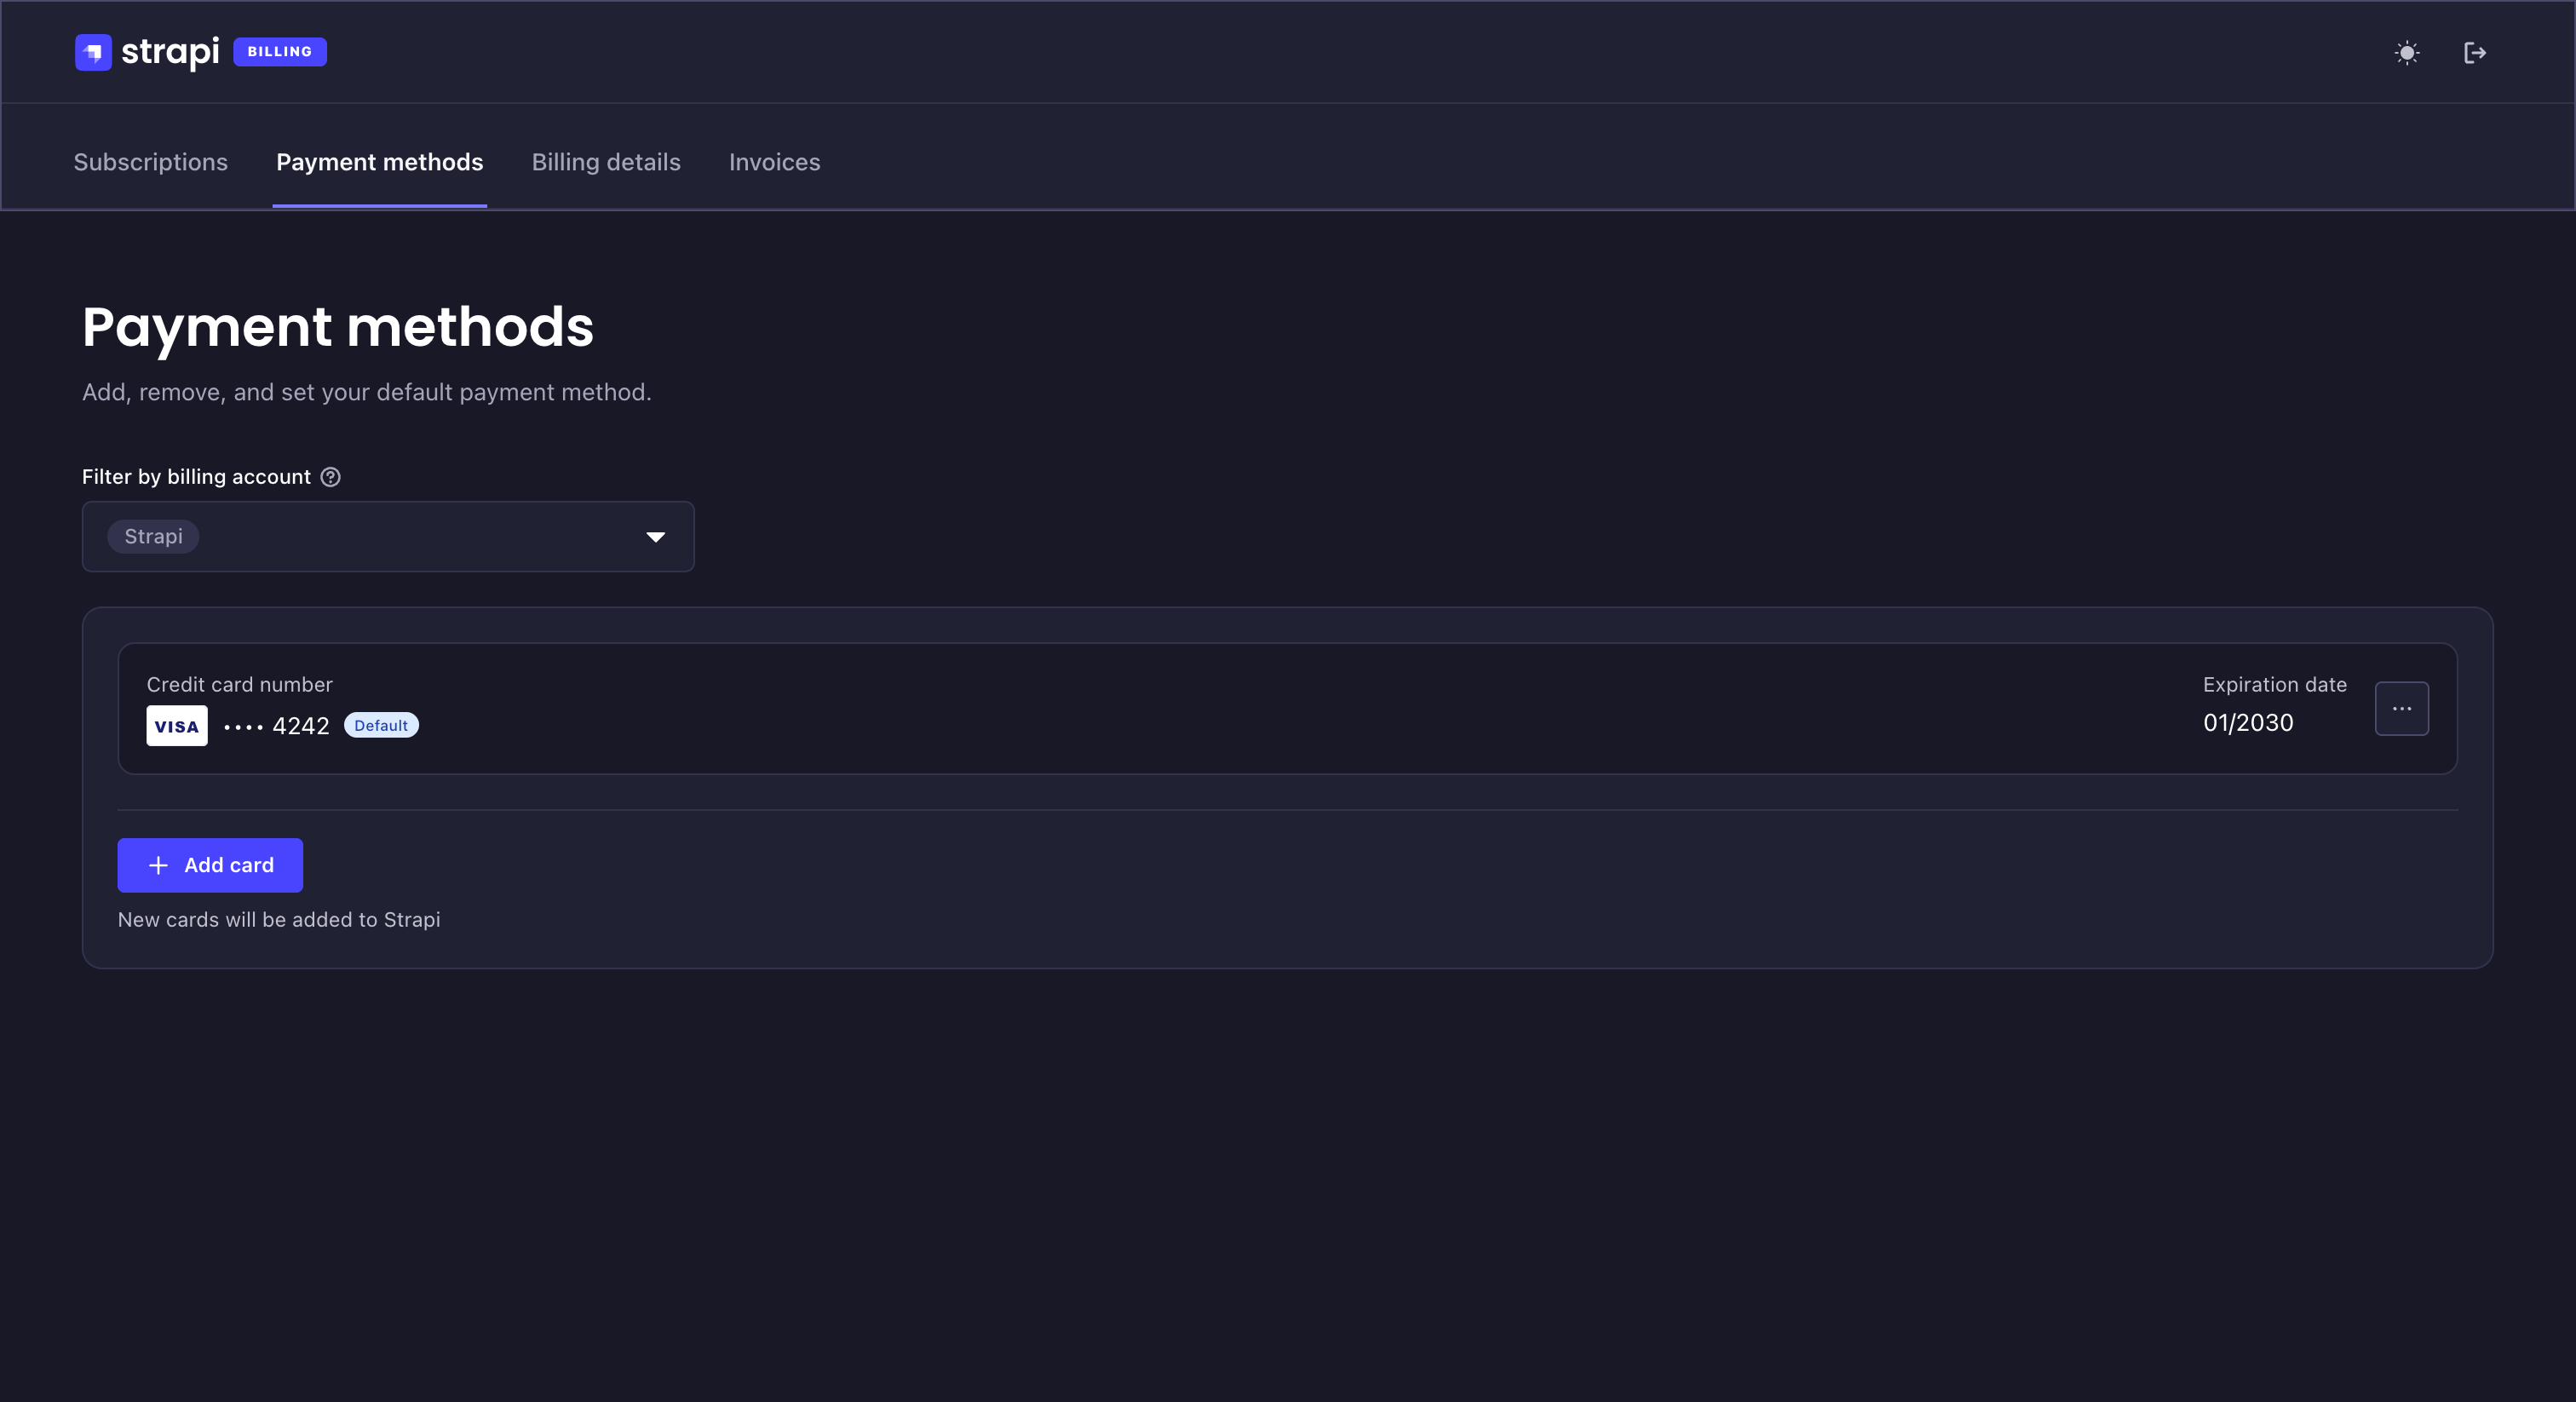This screenshot has width=2576, height=1402.
Task: Click the VISA card brand icon
Action: pos(177,726)
